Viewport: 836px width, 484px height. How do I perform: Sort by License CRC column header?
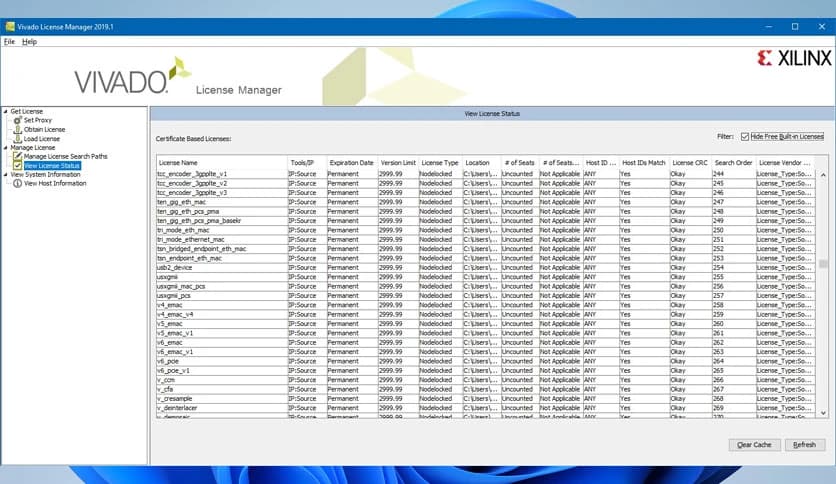pos(690,163)
